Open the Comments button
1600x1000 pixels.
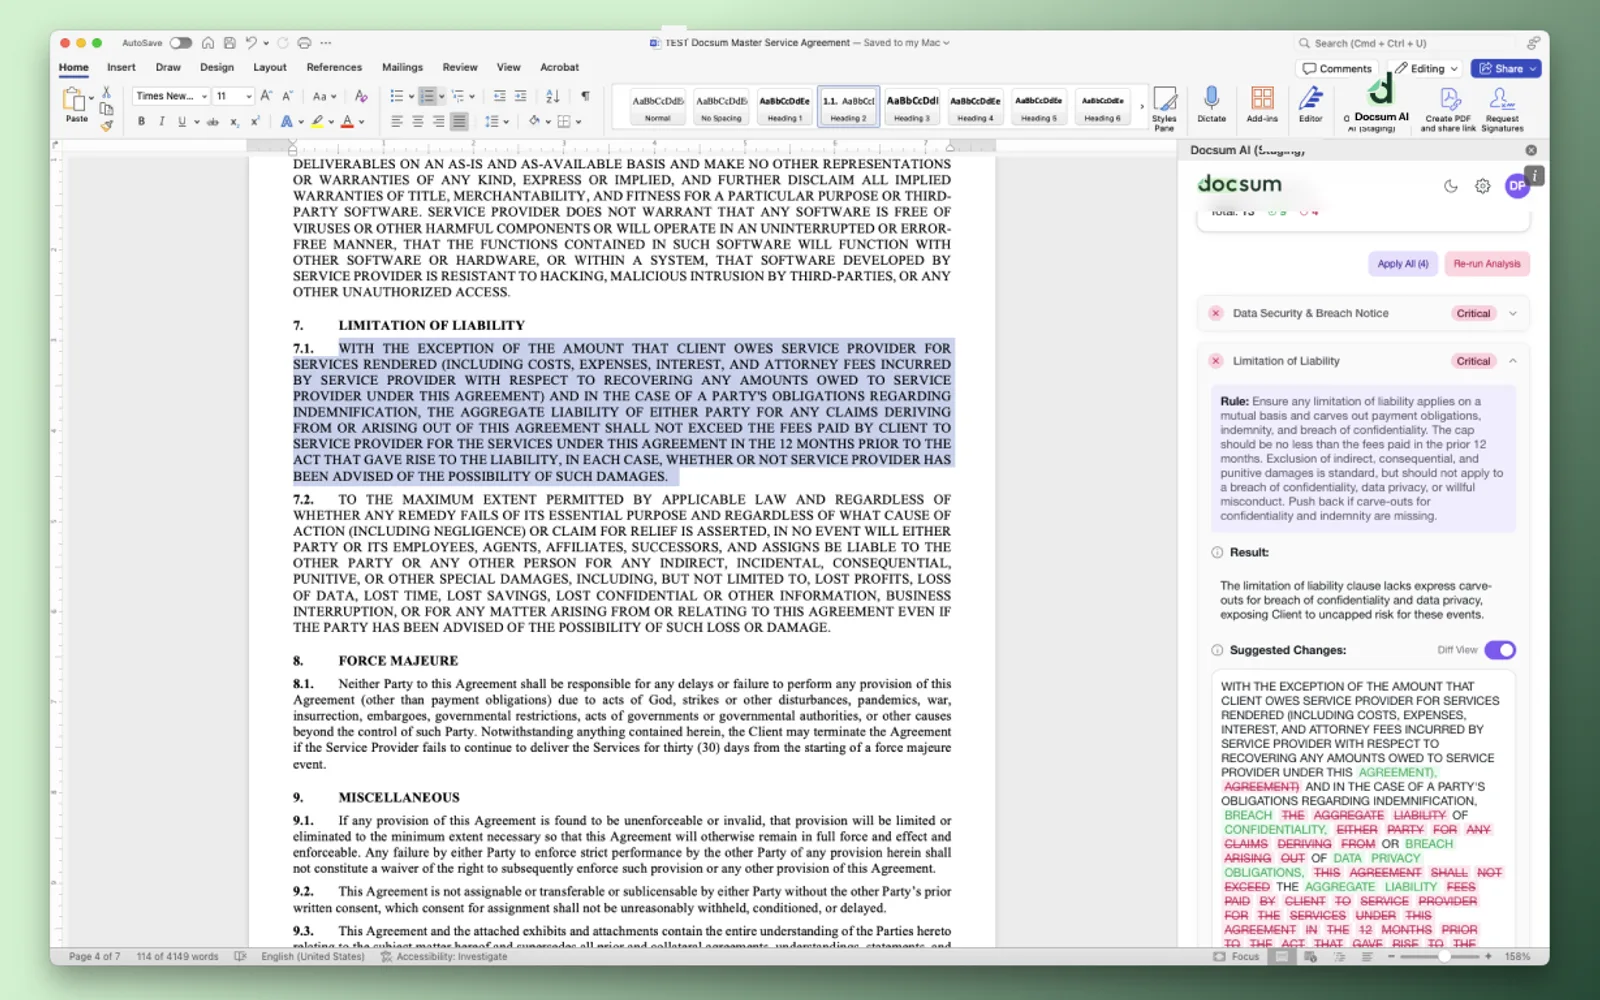[x=1337, y=69]
